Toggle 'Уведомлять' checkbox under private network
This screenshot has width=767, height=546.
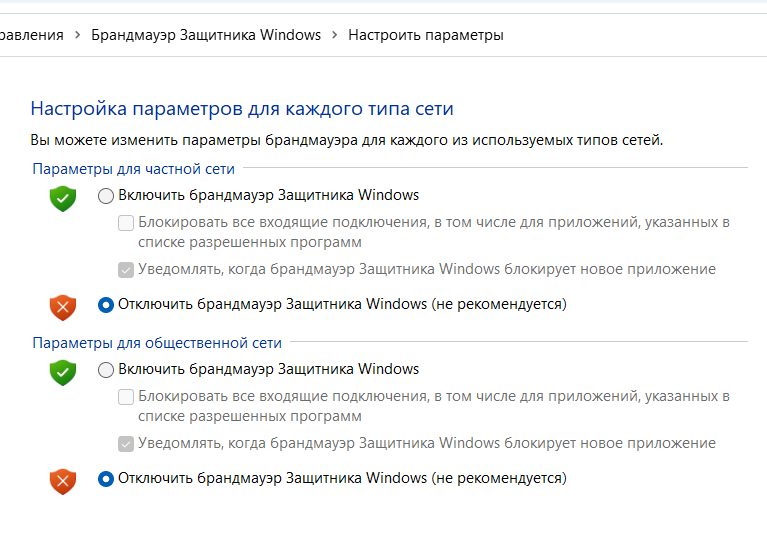126,269
